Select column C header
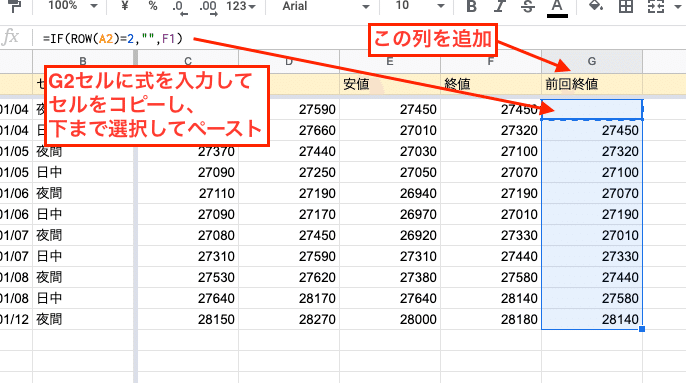Image resolution: width=686 pixels, height=383 pixels. tap(188, 61)
